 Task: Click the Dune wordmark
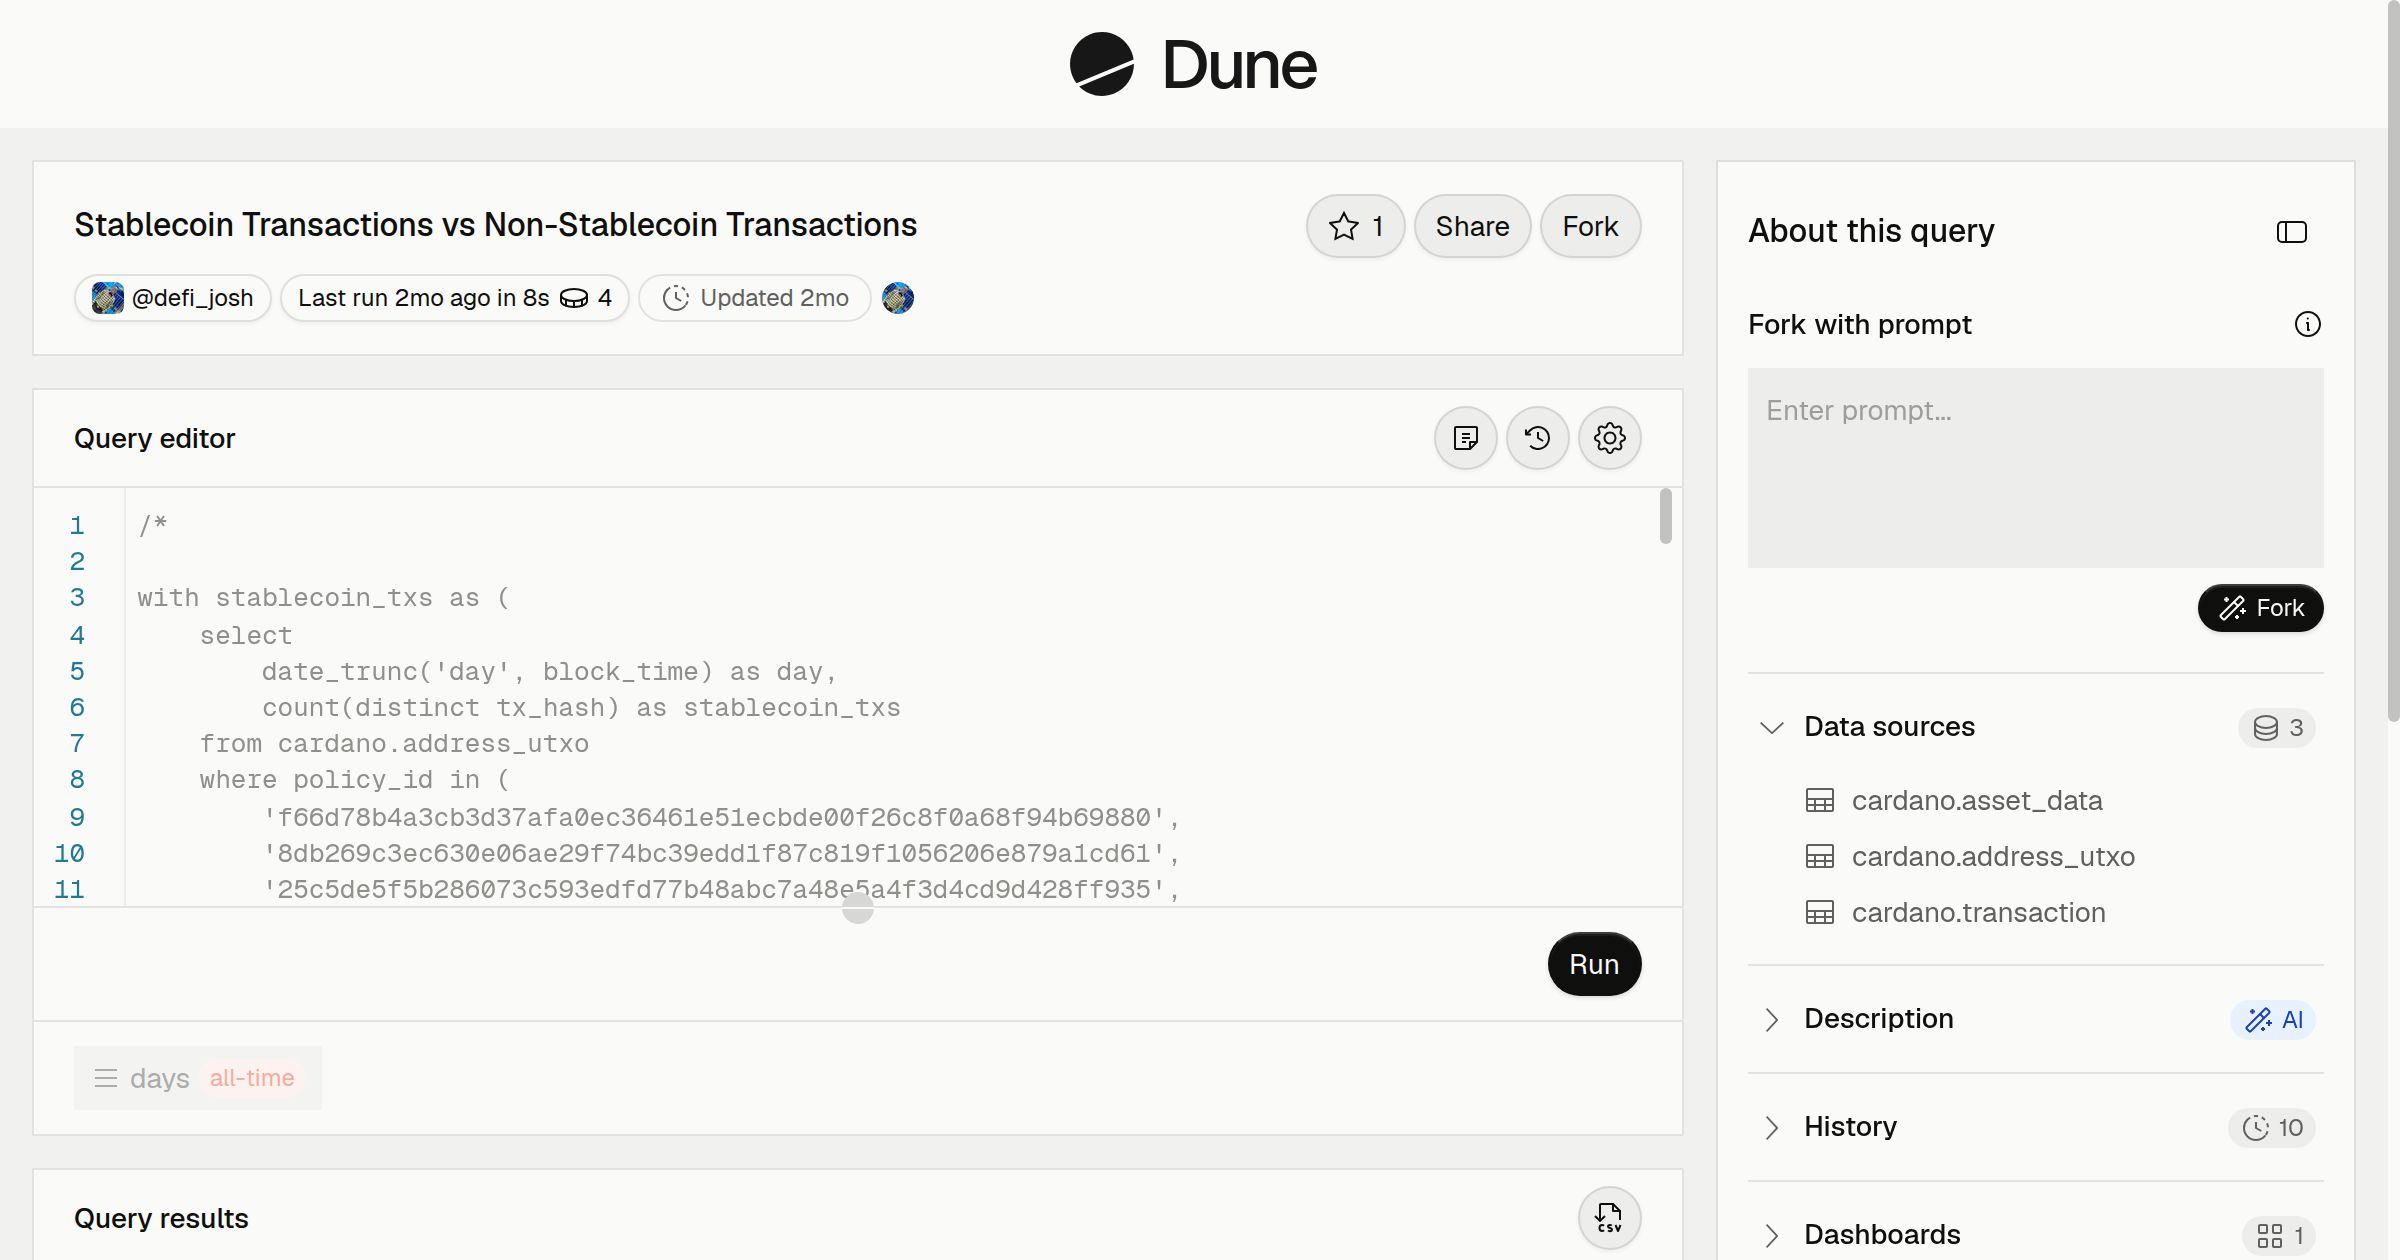[1239, 65]
